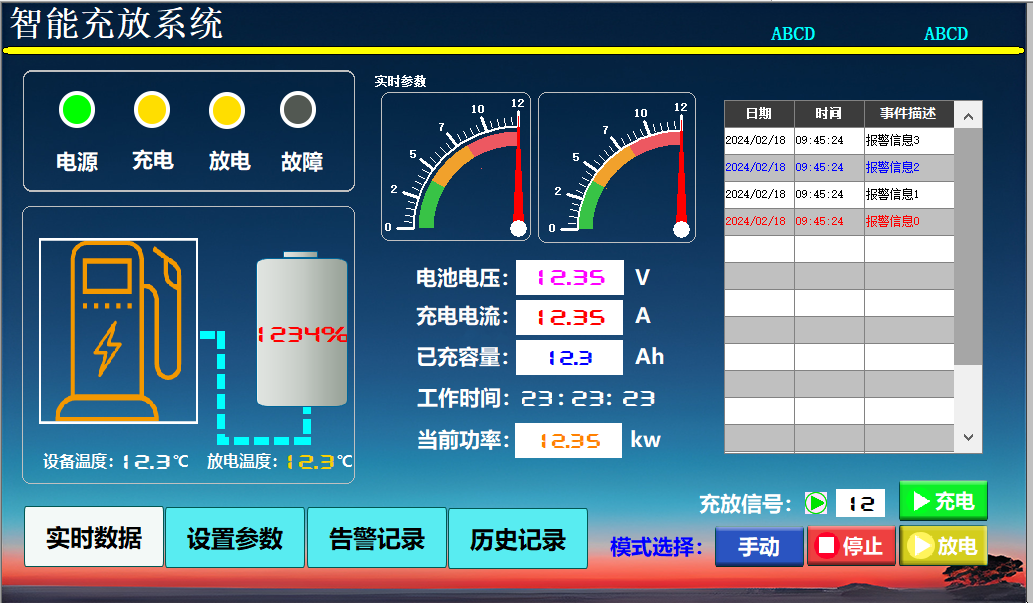
Task: Click the green play icon beside 充放信号
Action: coord(815,503)
